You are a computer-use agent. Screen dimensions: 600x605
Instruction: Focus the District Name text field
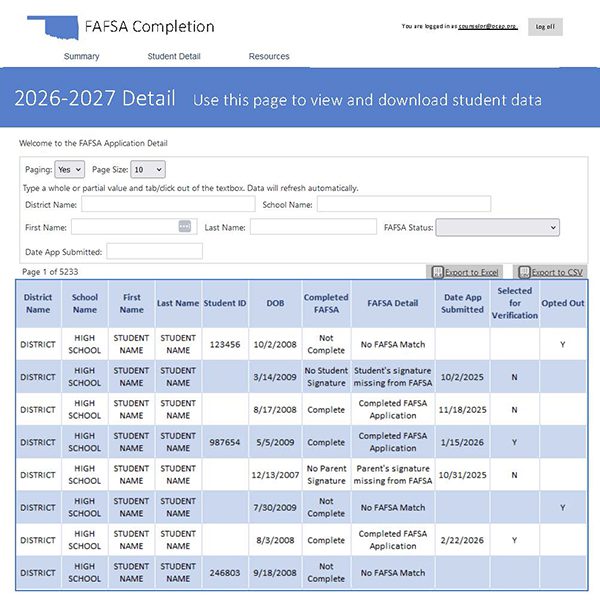(x=168, y=204)
